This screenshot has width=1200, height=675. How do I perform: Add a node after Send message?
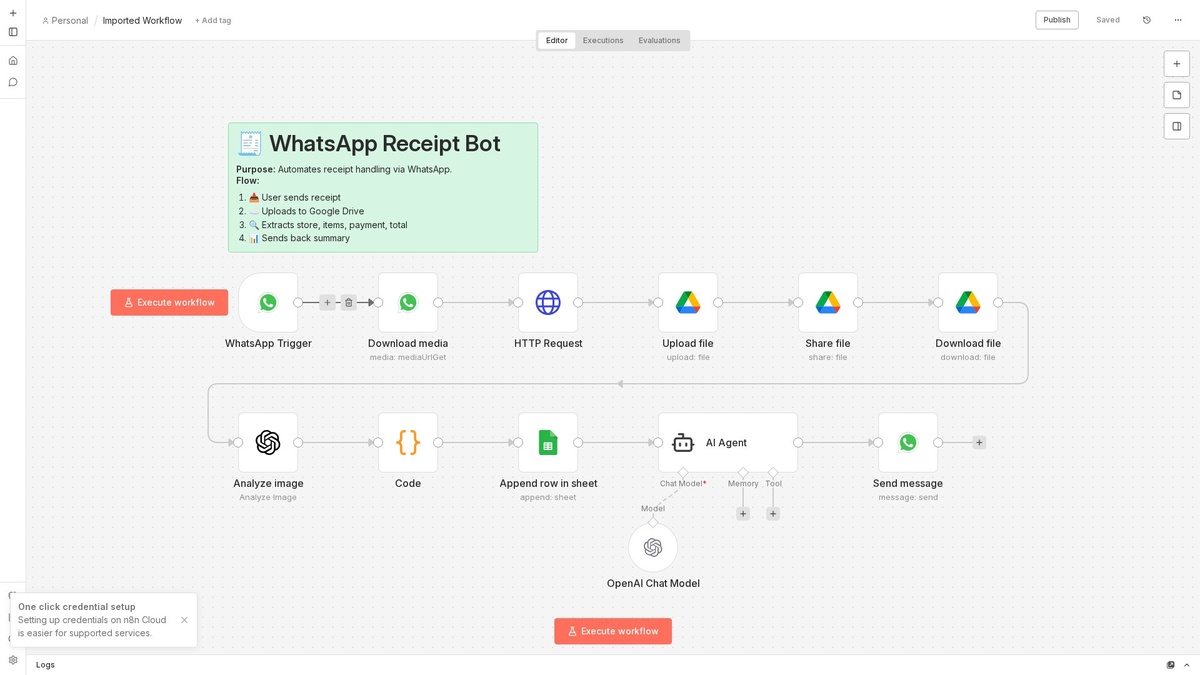point(979,442)
